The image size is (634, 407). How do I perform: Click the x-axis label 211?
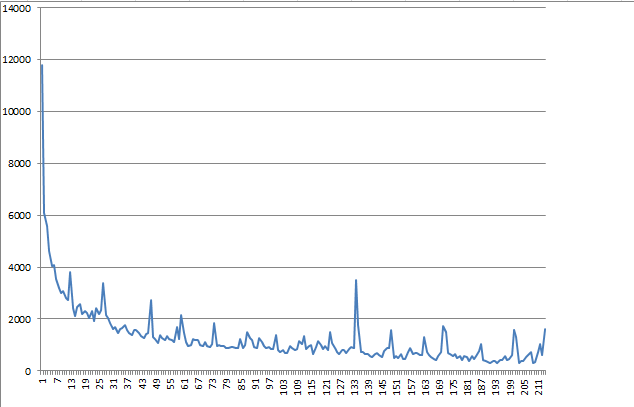(538, 386)
